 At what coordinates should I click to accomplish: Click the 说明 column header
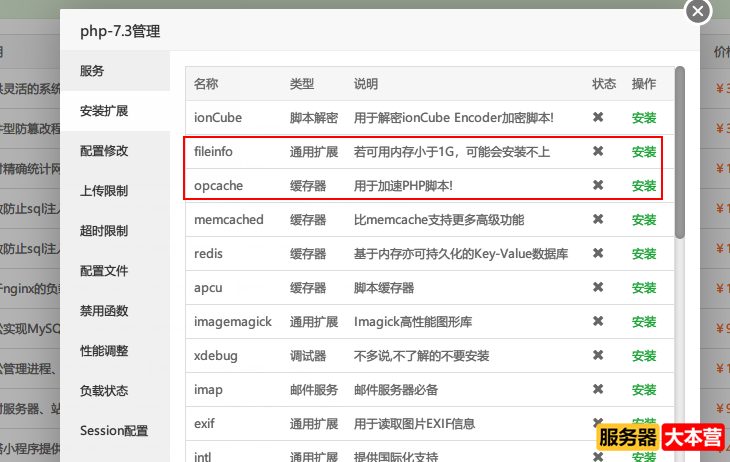[x=366, y=84]
